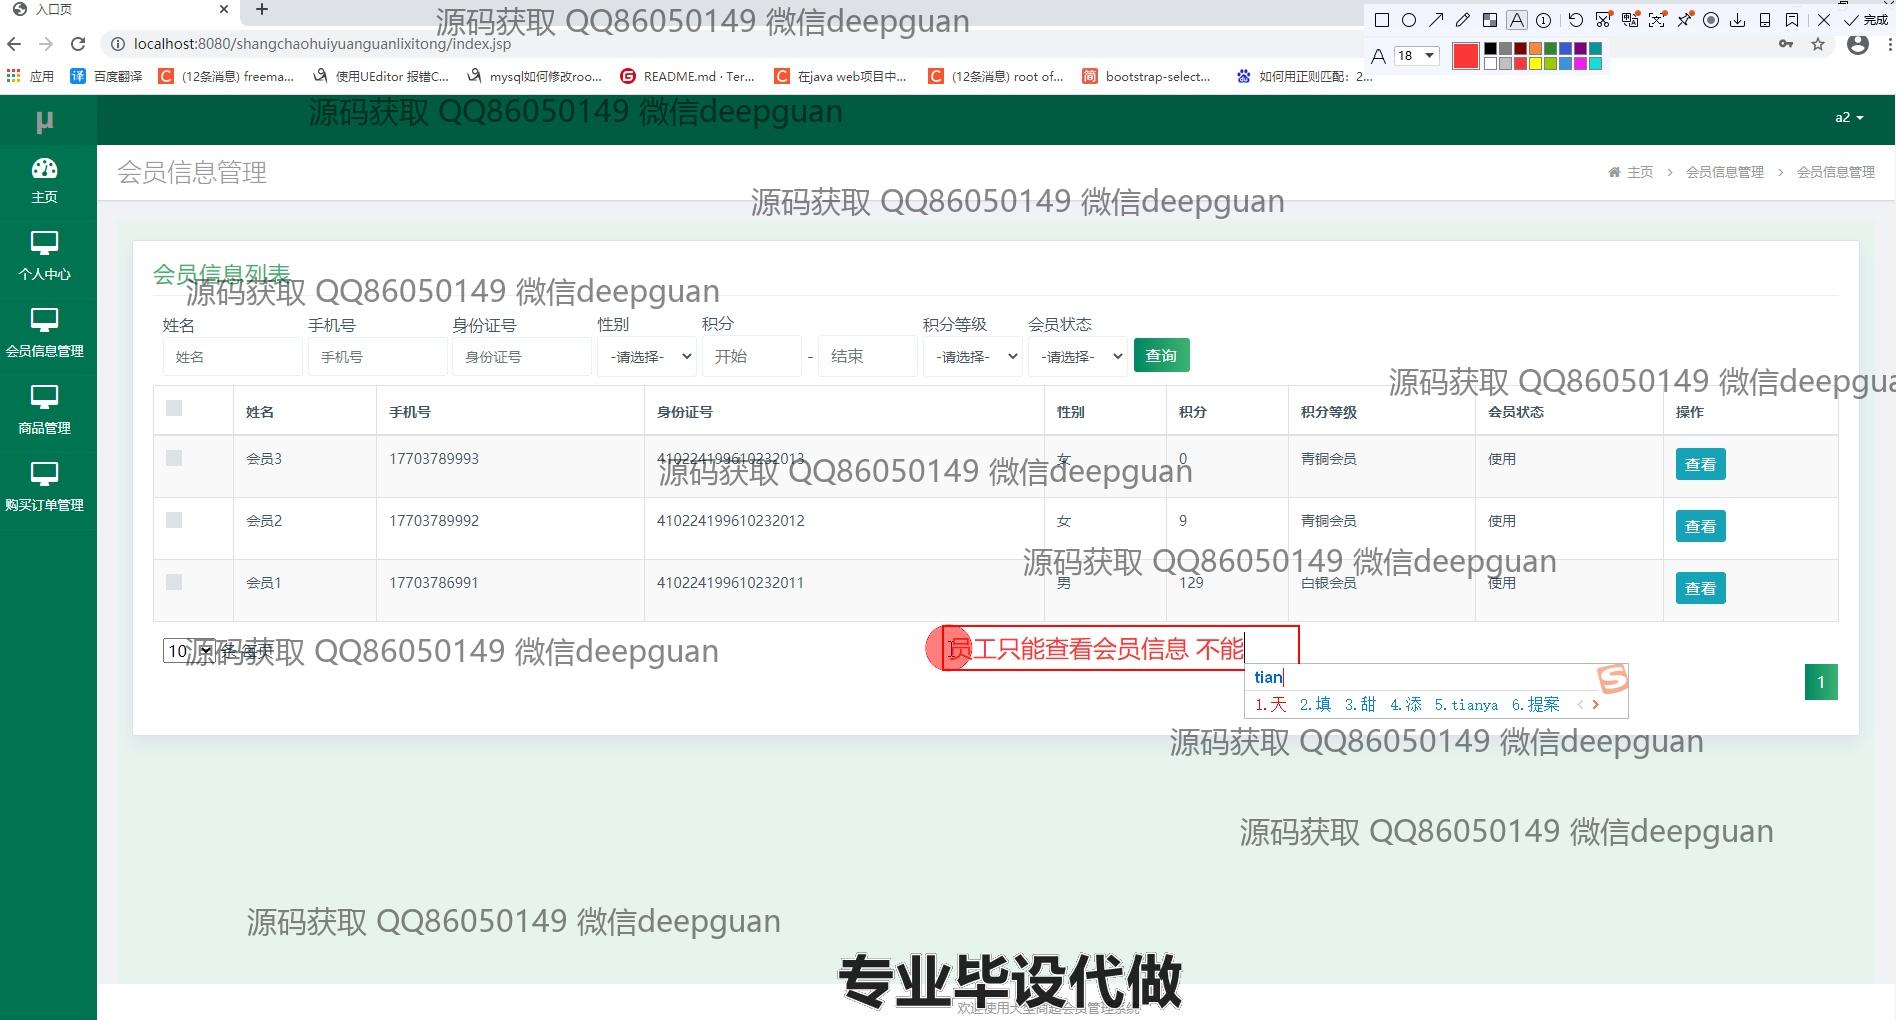Activate the mosaic blur tool
The image size is (1896, 1020).
(1490, 20)
